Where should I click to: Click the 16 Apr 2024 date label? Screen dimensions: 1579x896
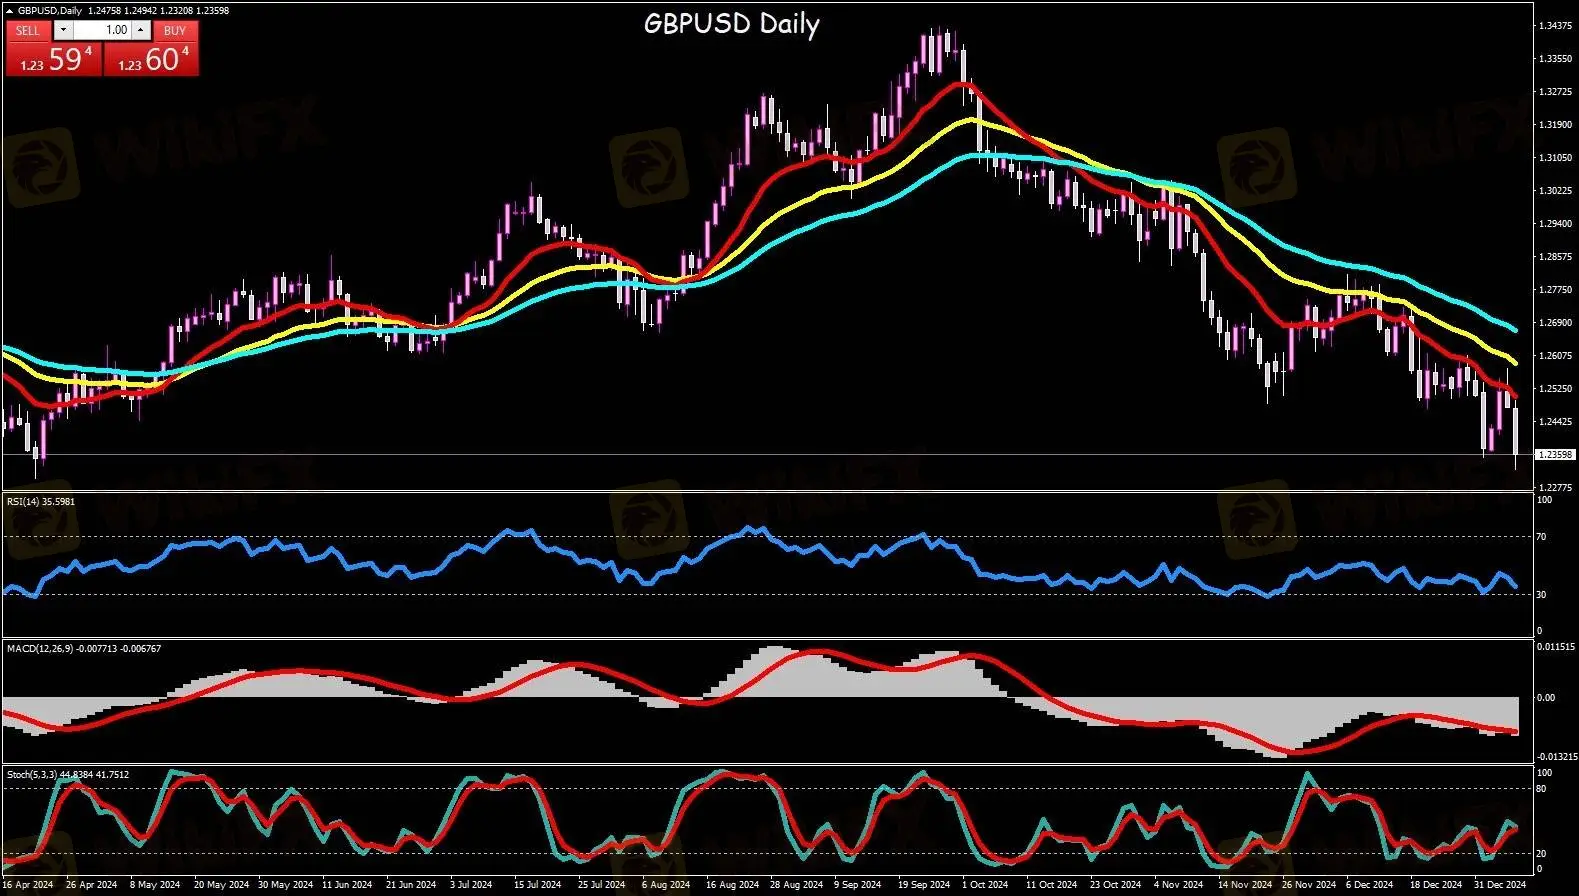[27, 885]
